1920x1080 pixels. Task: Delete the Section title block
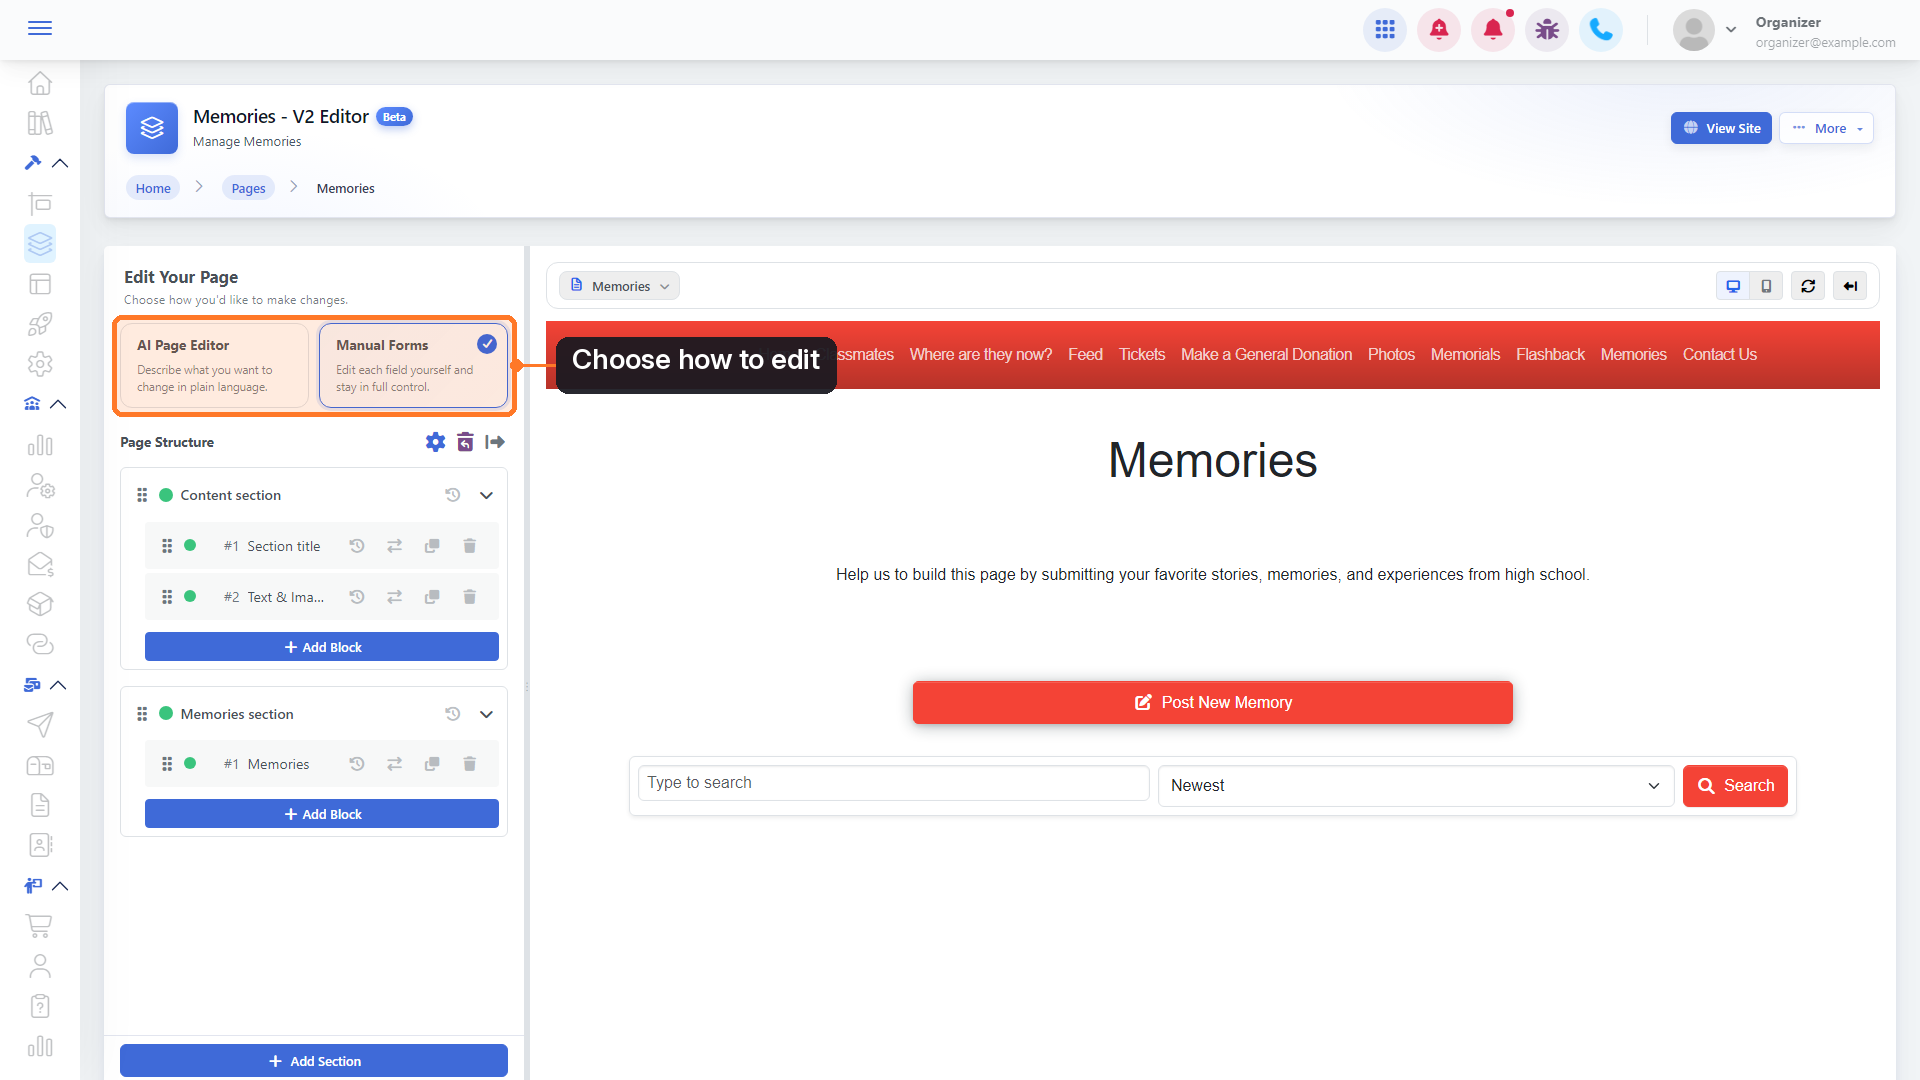click(x=469, y=546)
